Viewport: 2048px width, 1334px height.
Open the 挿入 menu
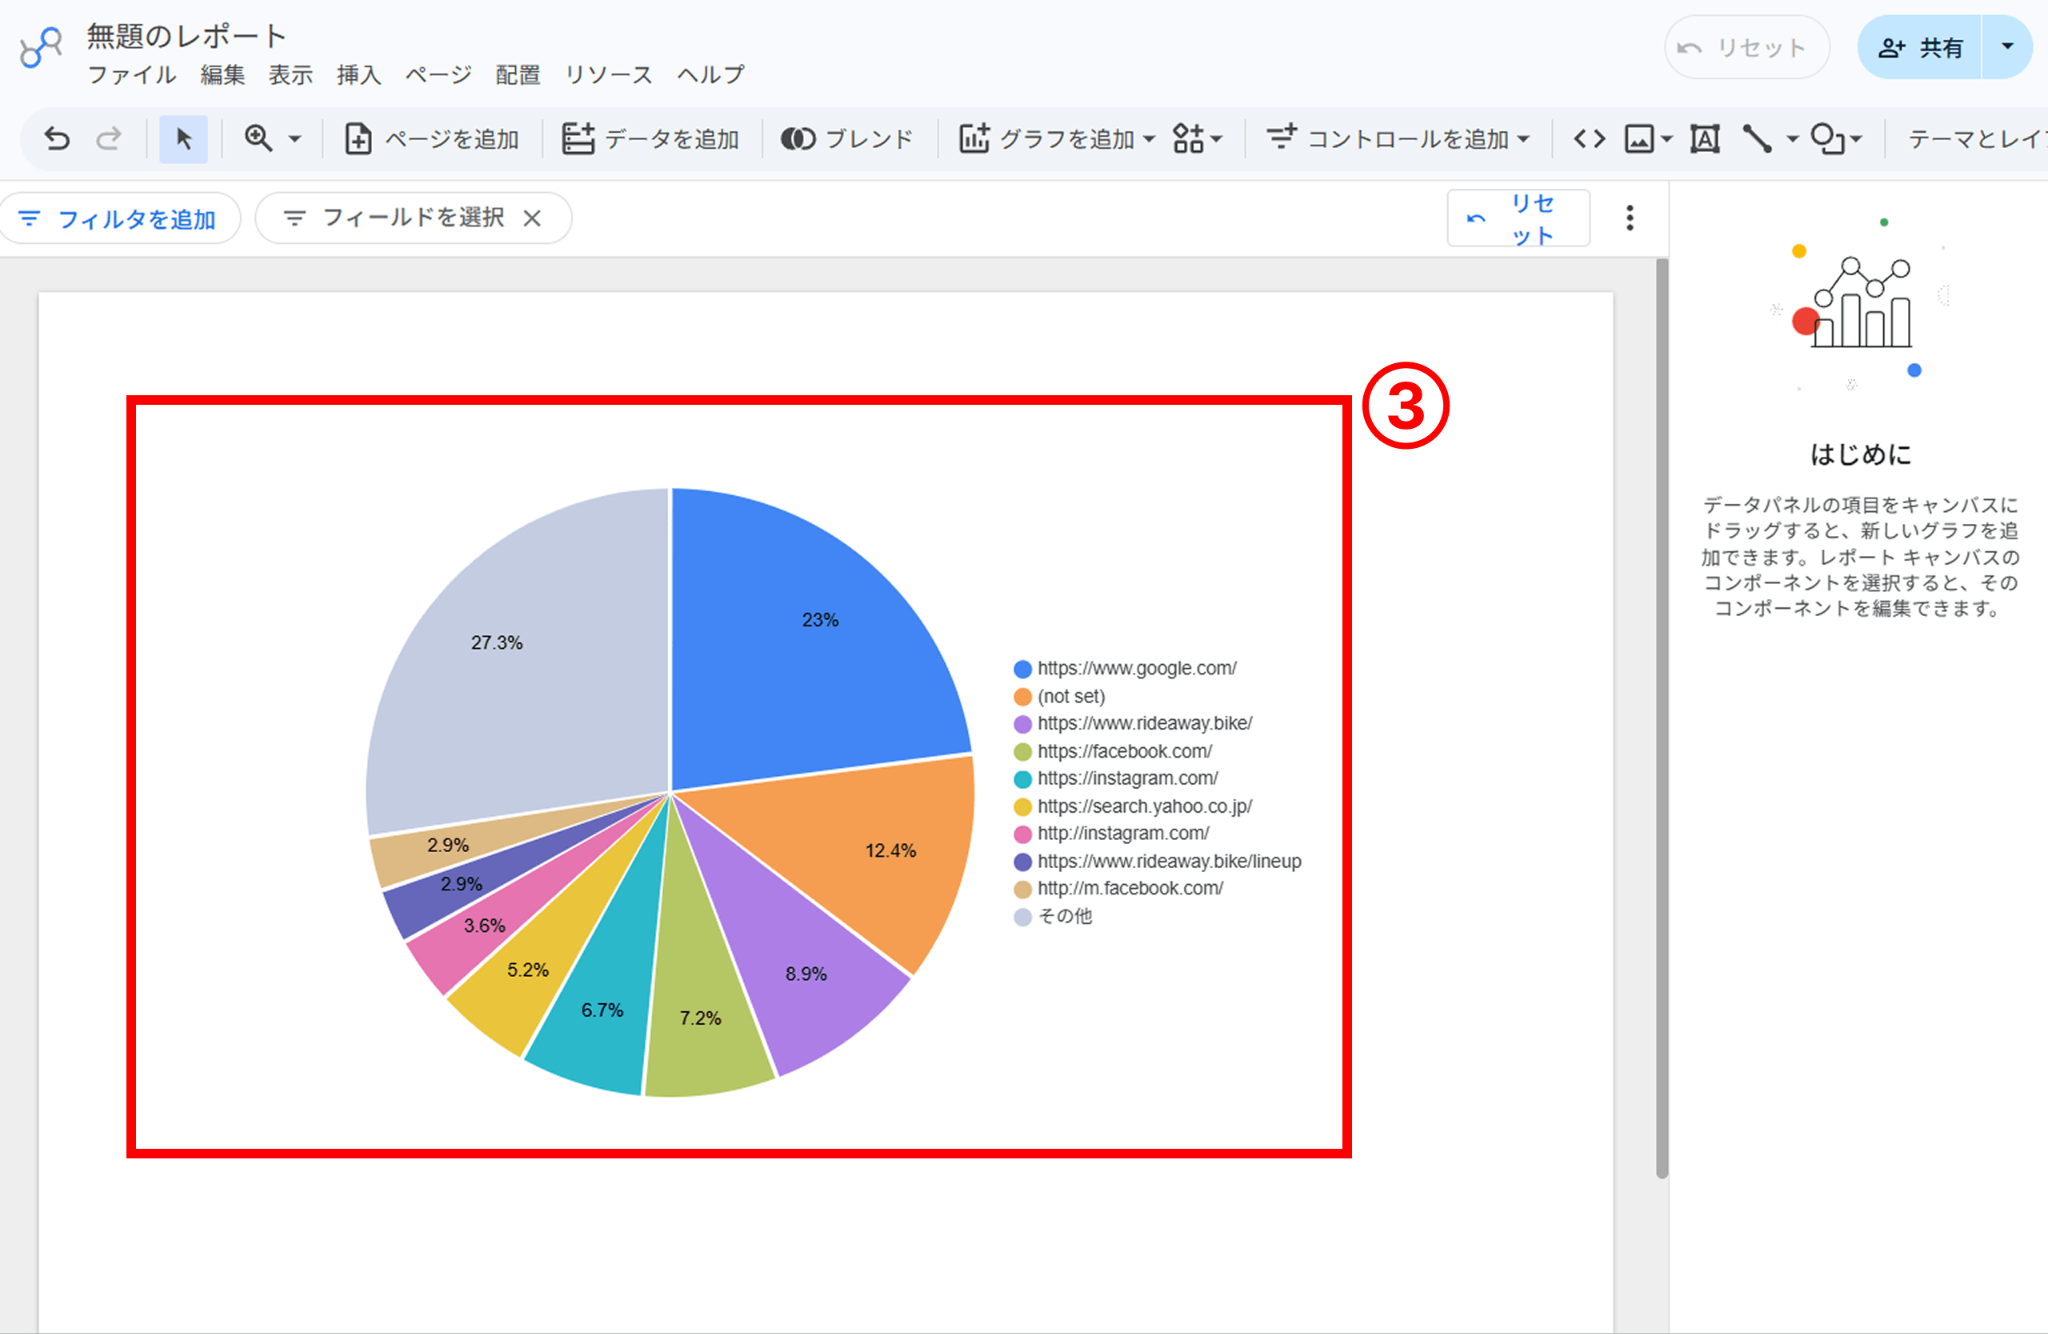(358, 75)
